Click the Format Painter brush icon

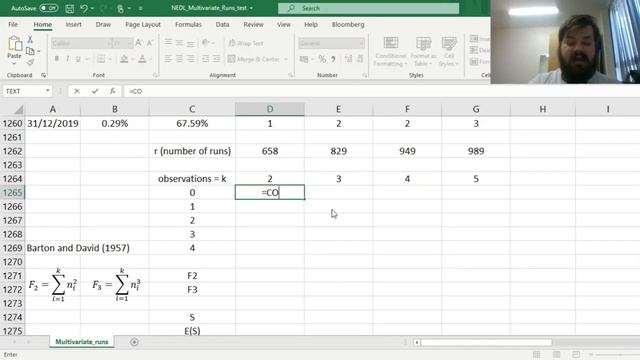tap(30, 62)
